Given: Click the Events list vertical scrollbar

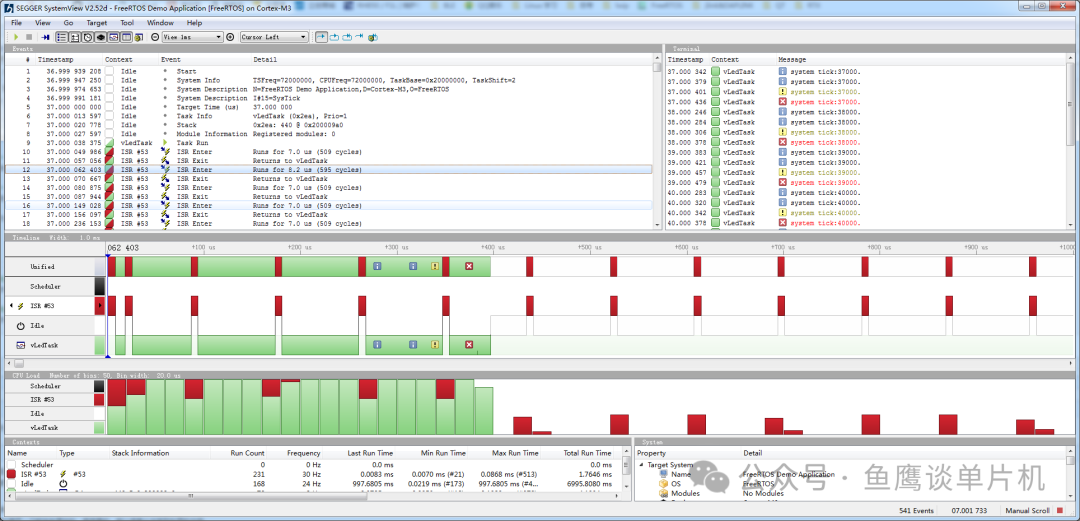Looking at the screenshot, I should click(657, 141).
